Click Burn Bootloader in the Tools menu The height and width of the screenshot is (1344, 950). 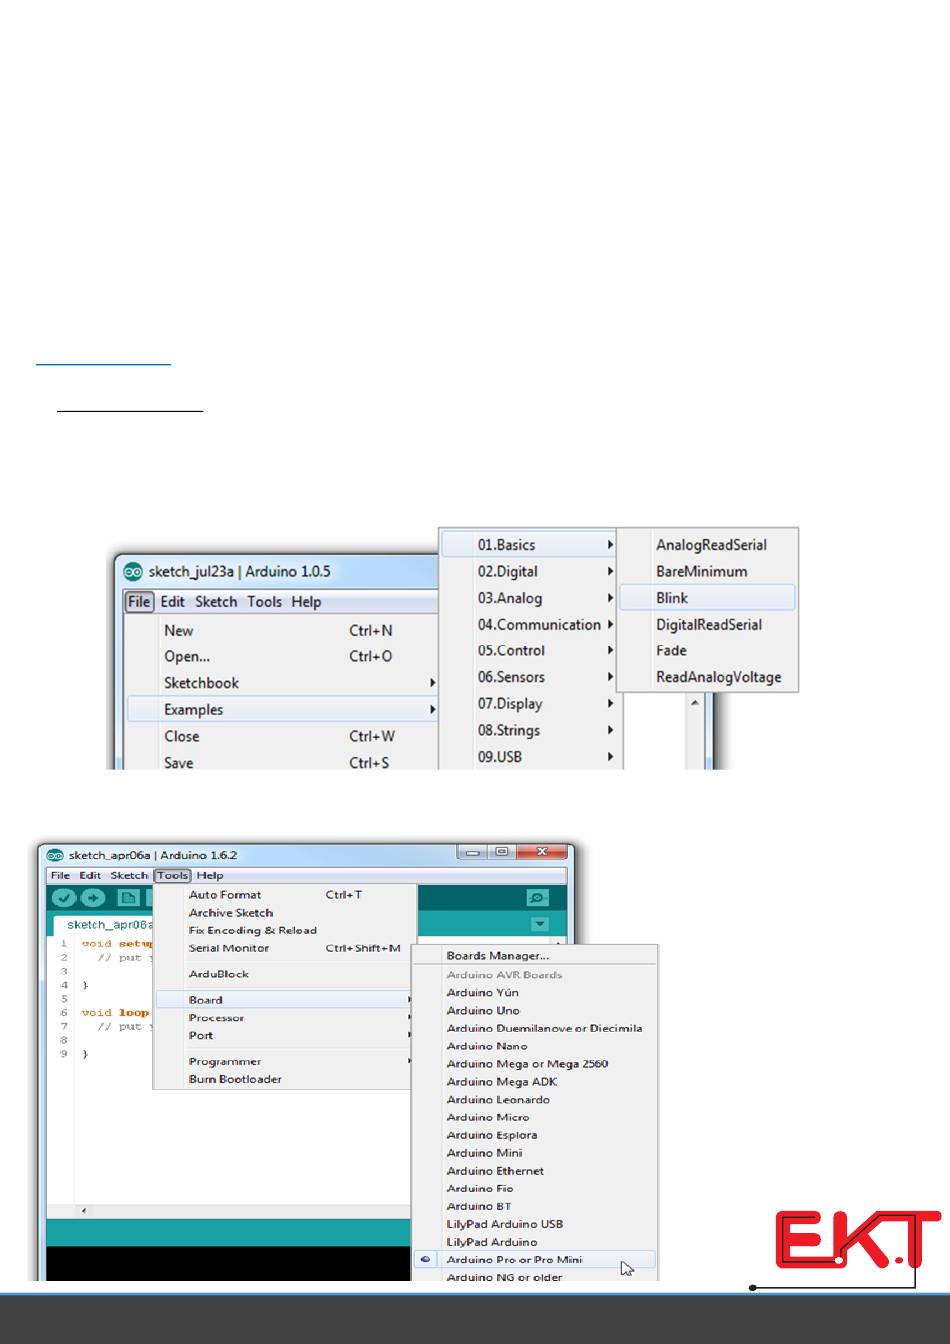tap(235, 1080)
